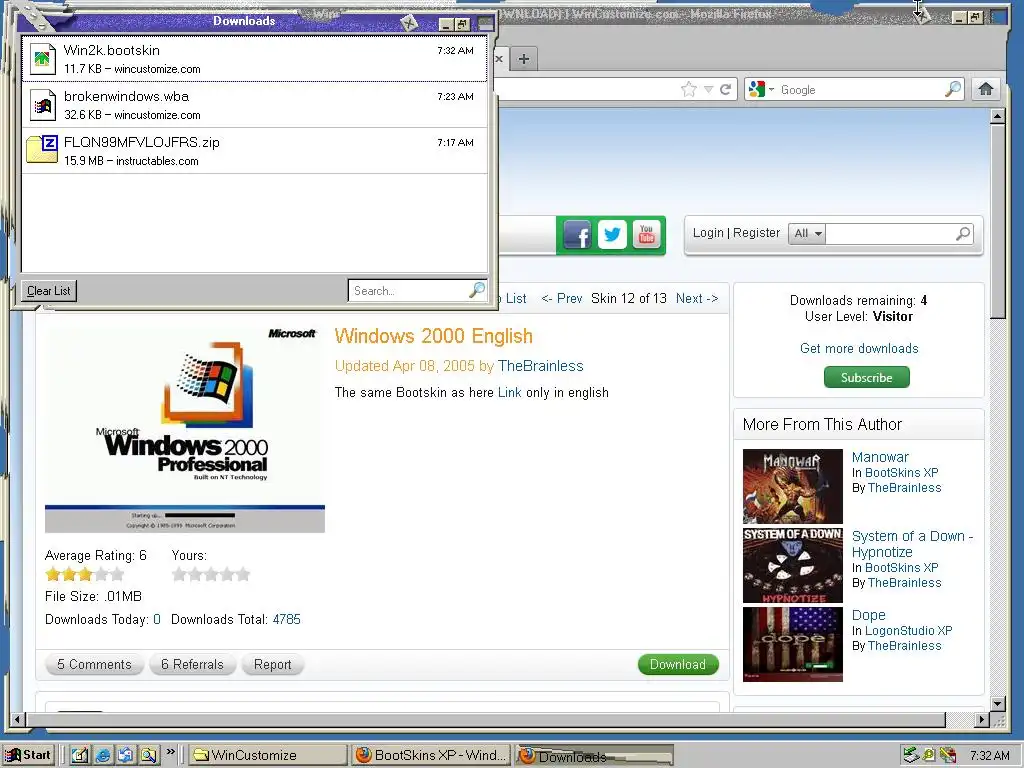Screen dimensions: 1024x768
Task: Click the green Subscribe button
Action: (866, 377)
